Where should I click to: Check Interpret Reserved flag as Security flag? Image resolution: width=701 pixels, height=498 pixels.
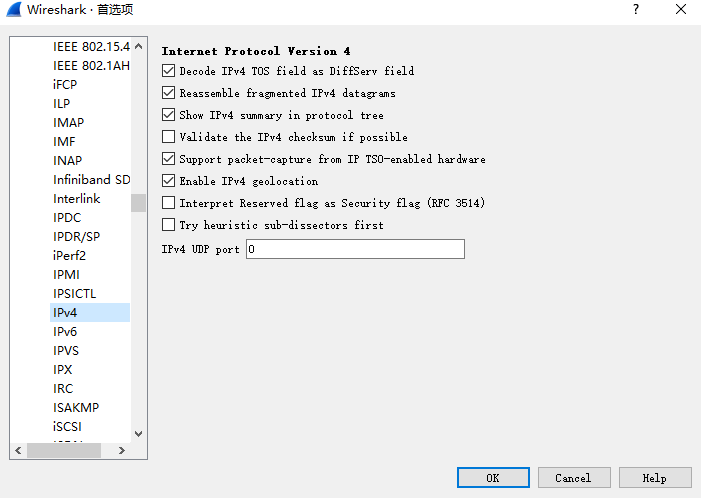[169, 203]
